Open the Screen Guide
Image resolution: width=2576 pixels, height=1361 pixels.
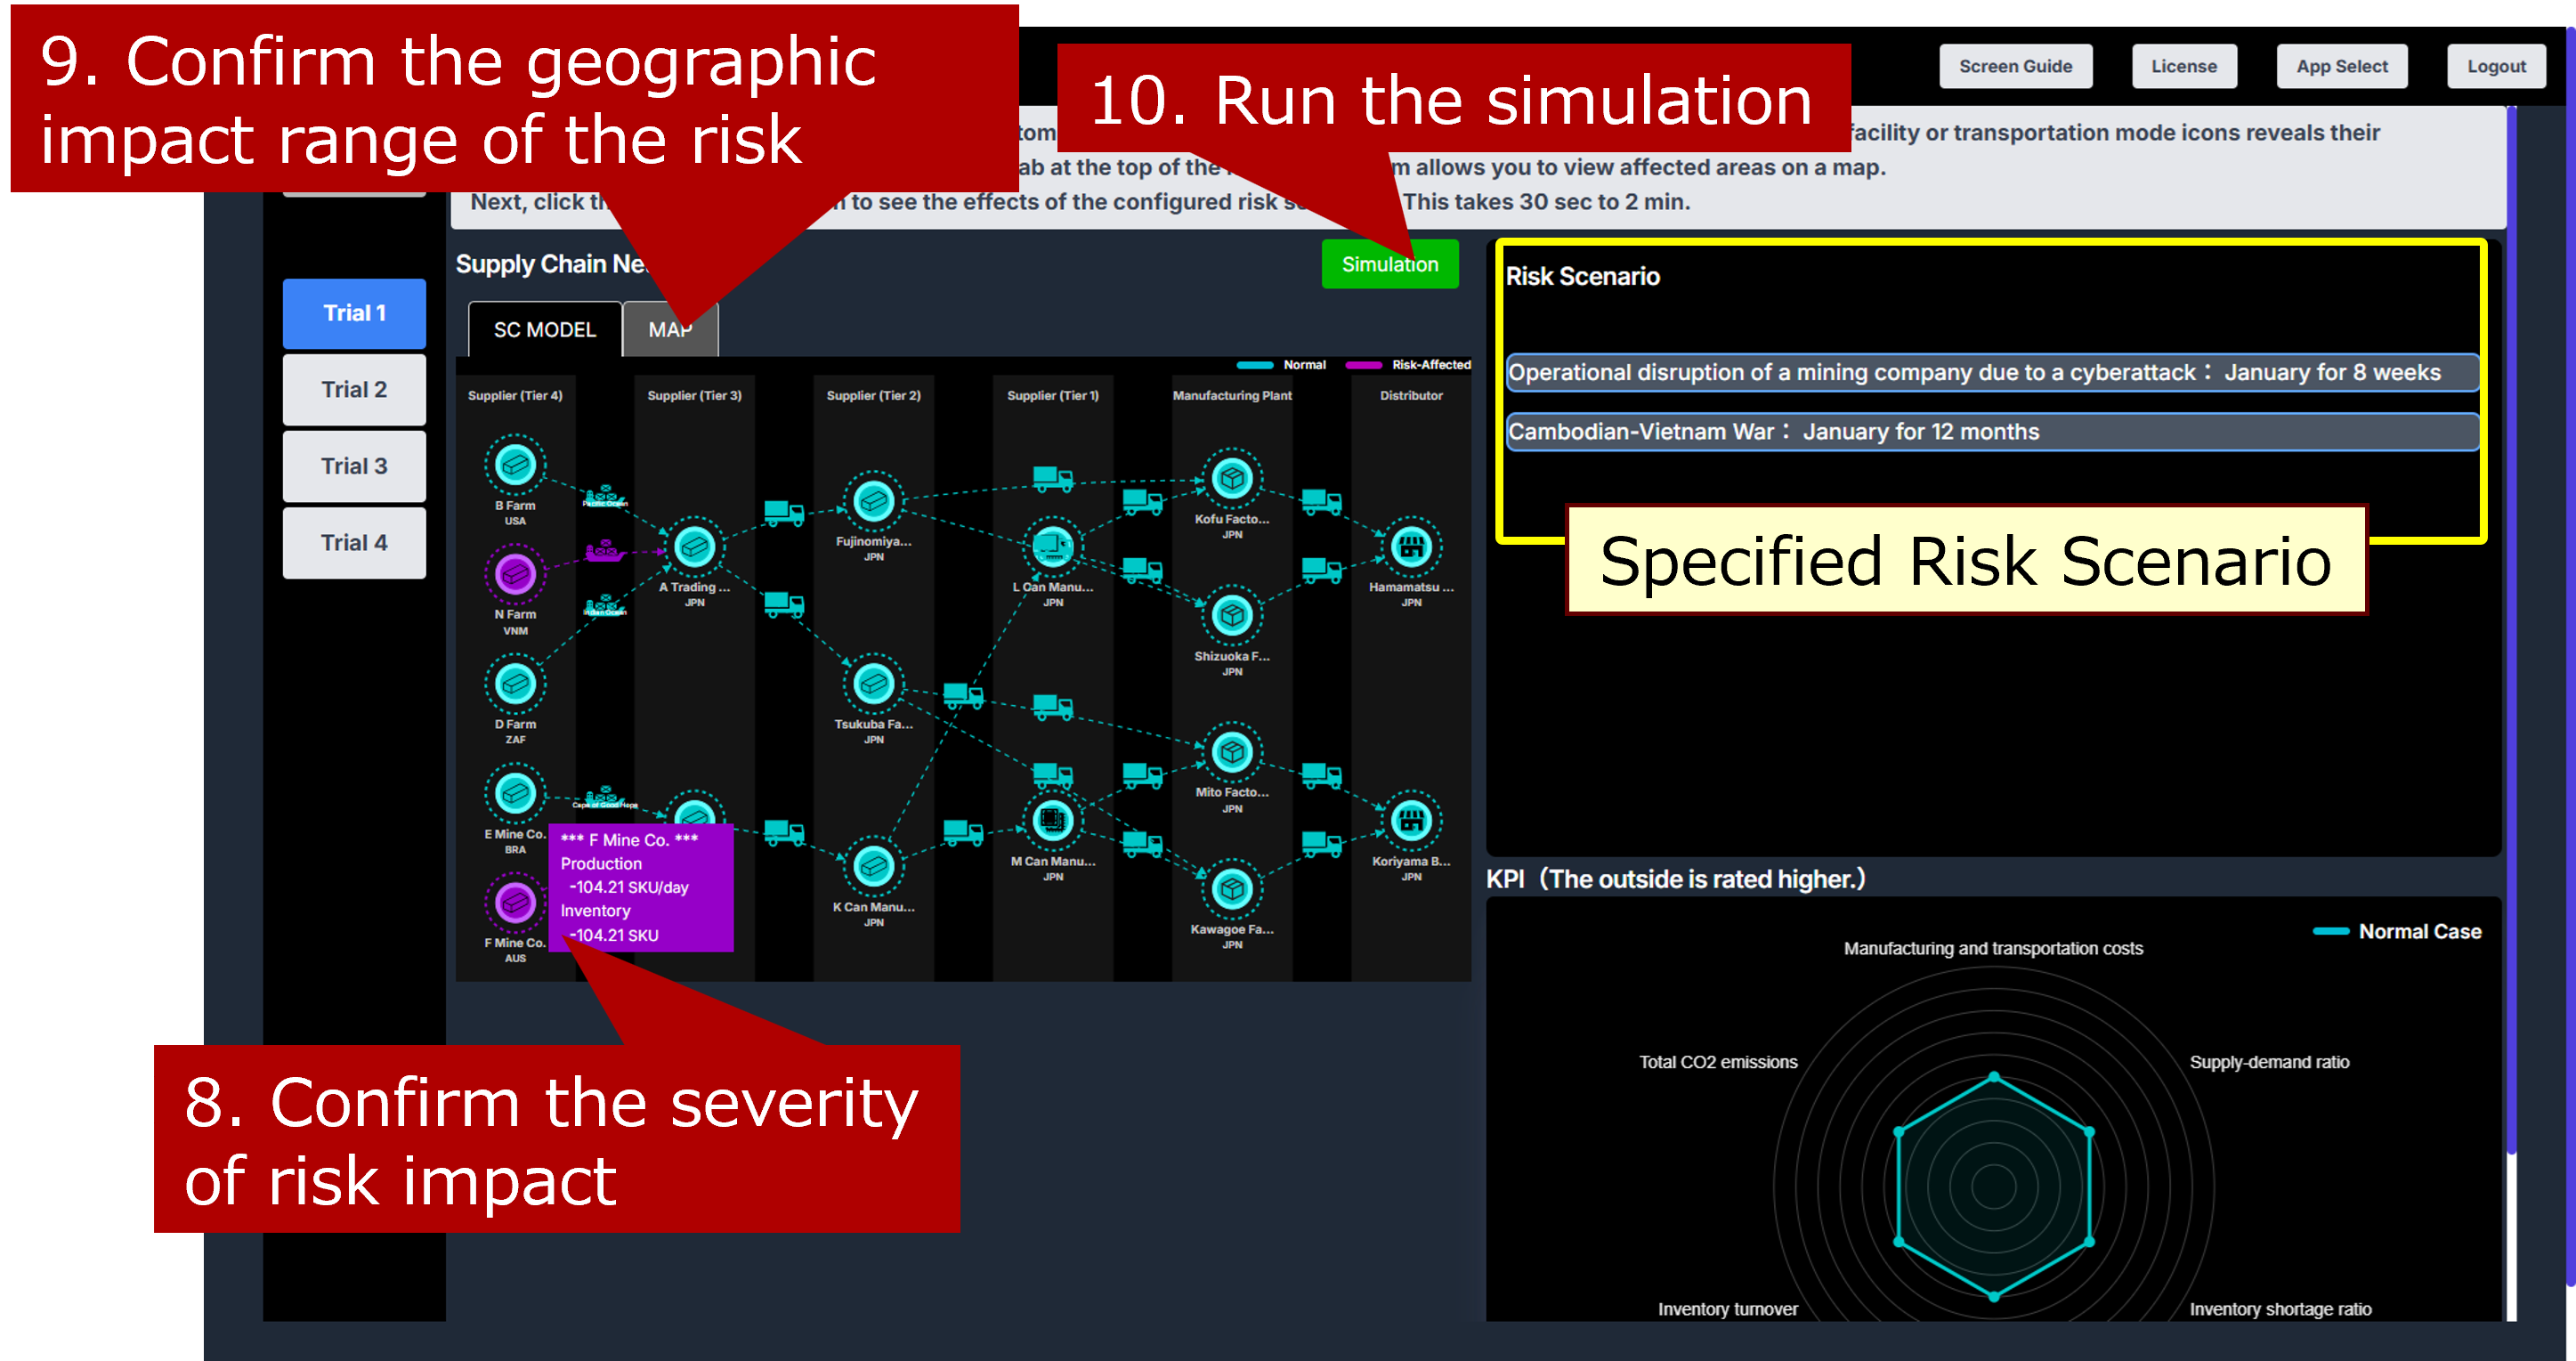[x=2014, y=66]
